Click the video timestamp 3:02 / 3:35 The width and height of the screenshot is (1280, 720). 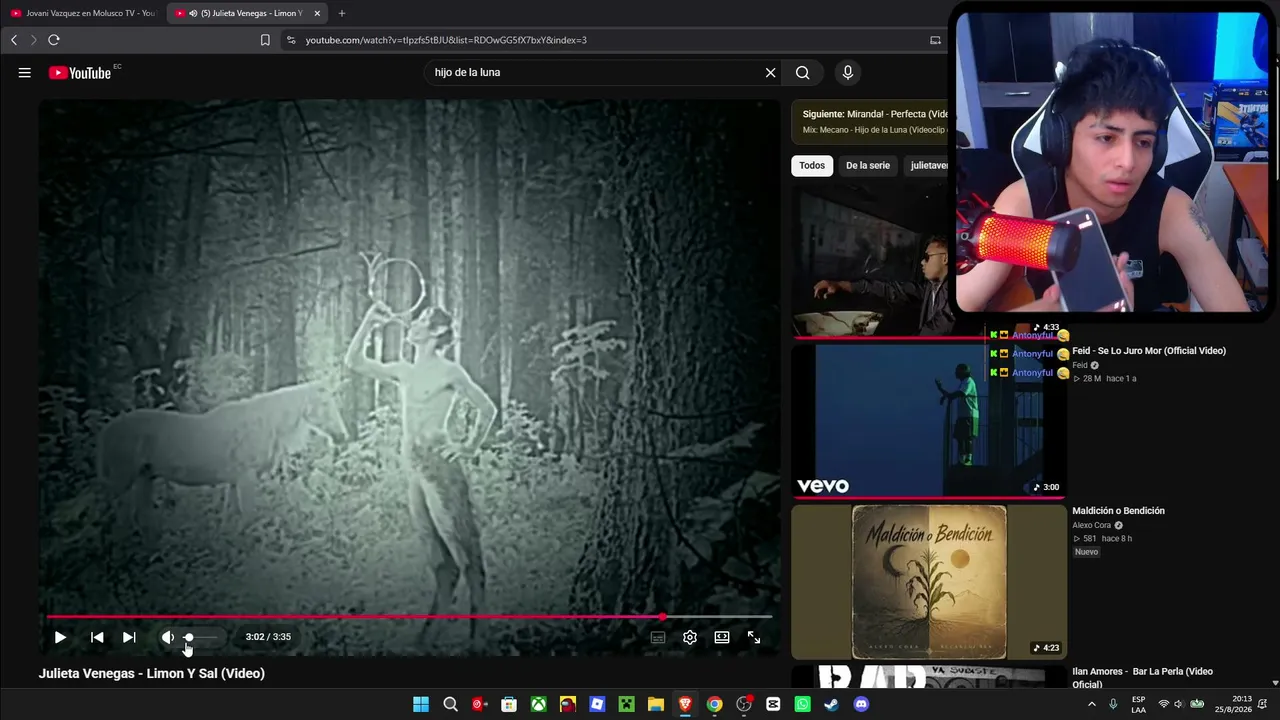[268, 637]
